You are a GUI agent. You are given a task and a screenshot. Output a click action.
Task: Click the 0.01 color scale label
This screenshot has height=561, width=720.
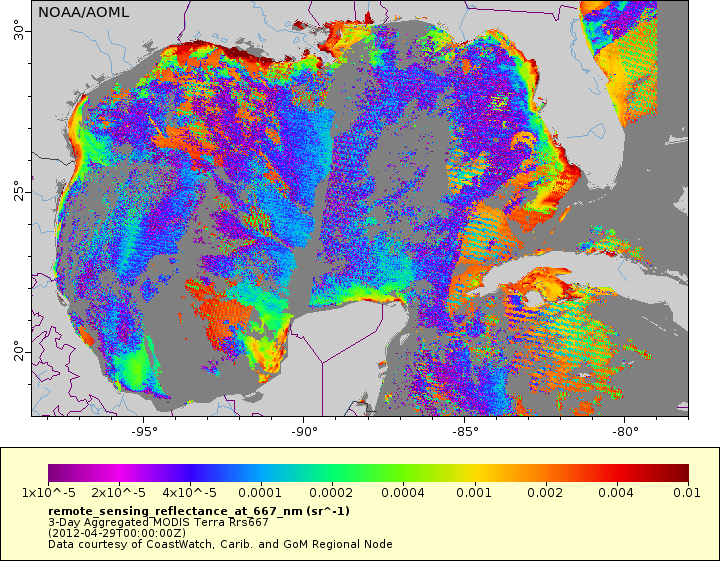click(687, 493)
